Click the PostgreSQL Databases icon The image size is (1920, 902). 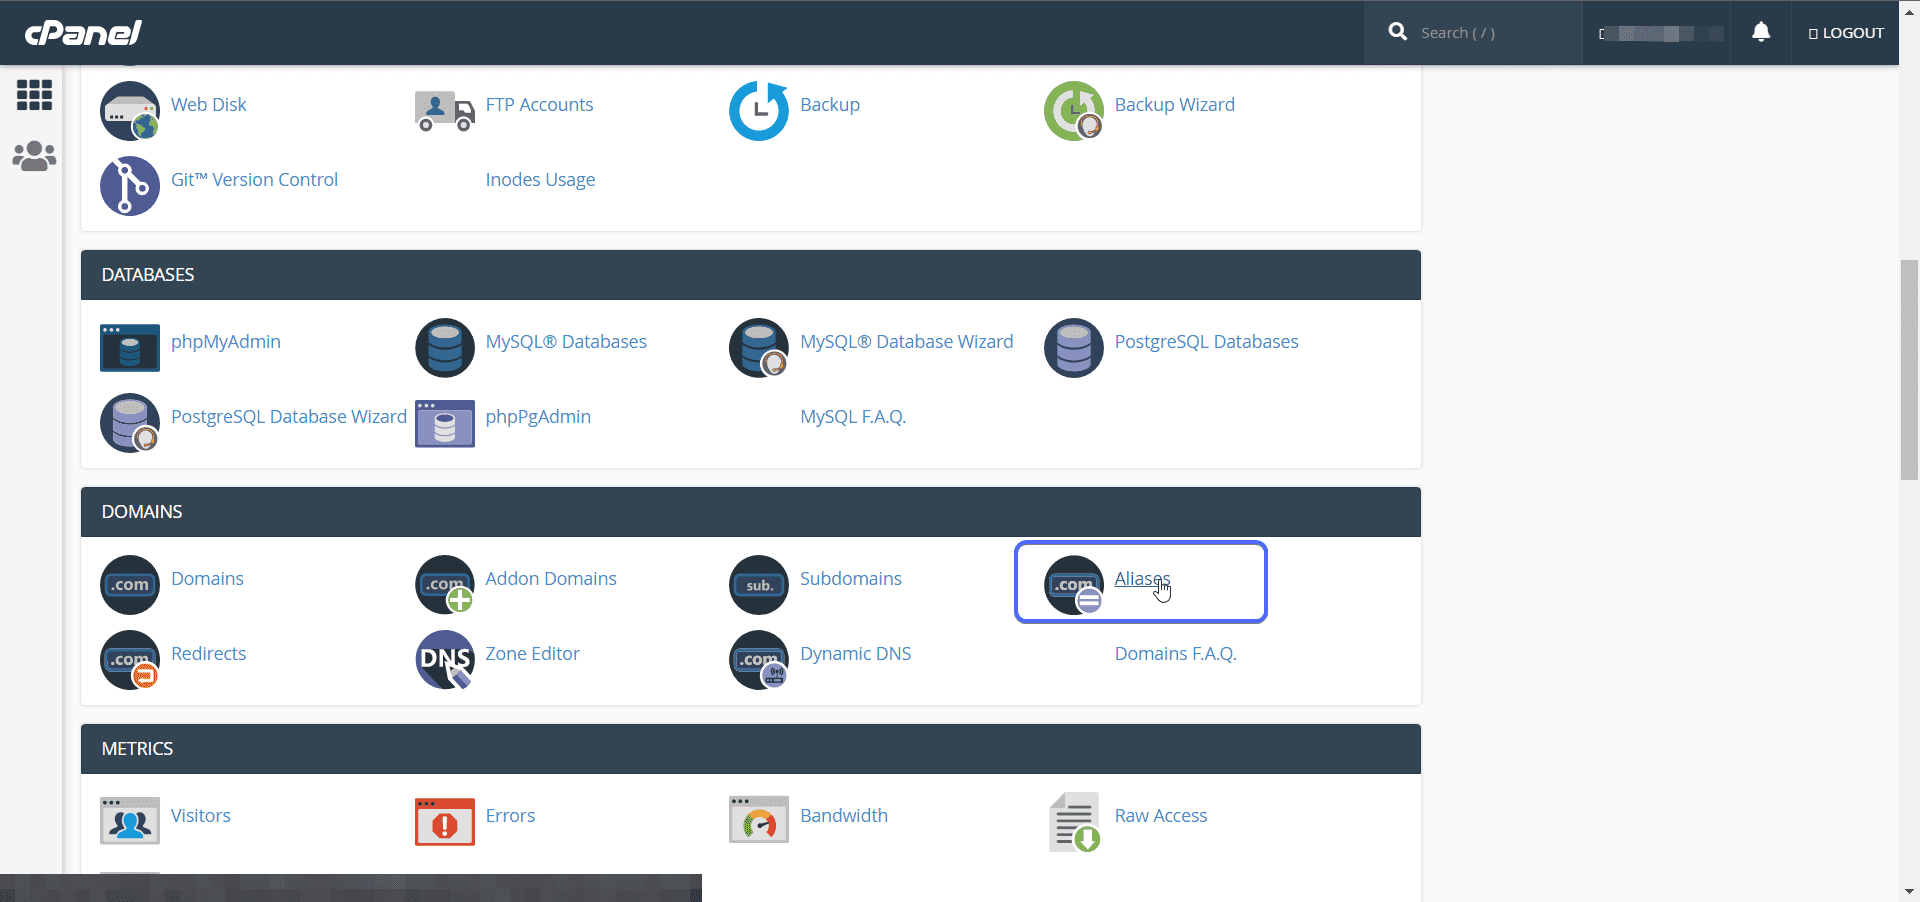(1074, 348)
